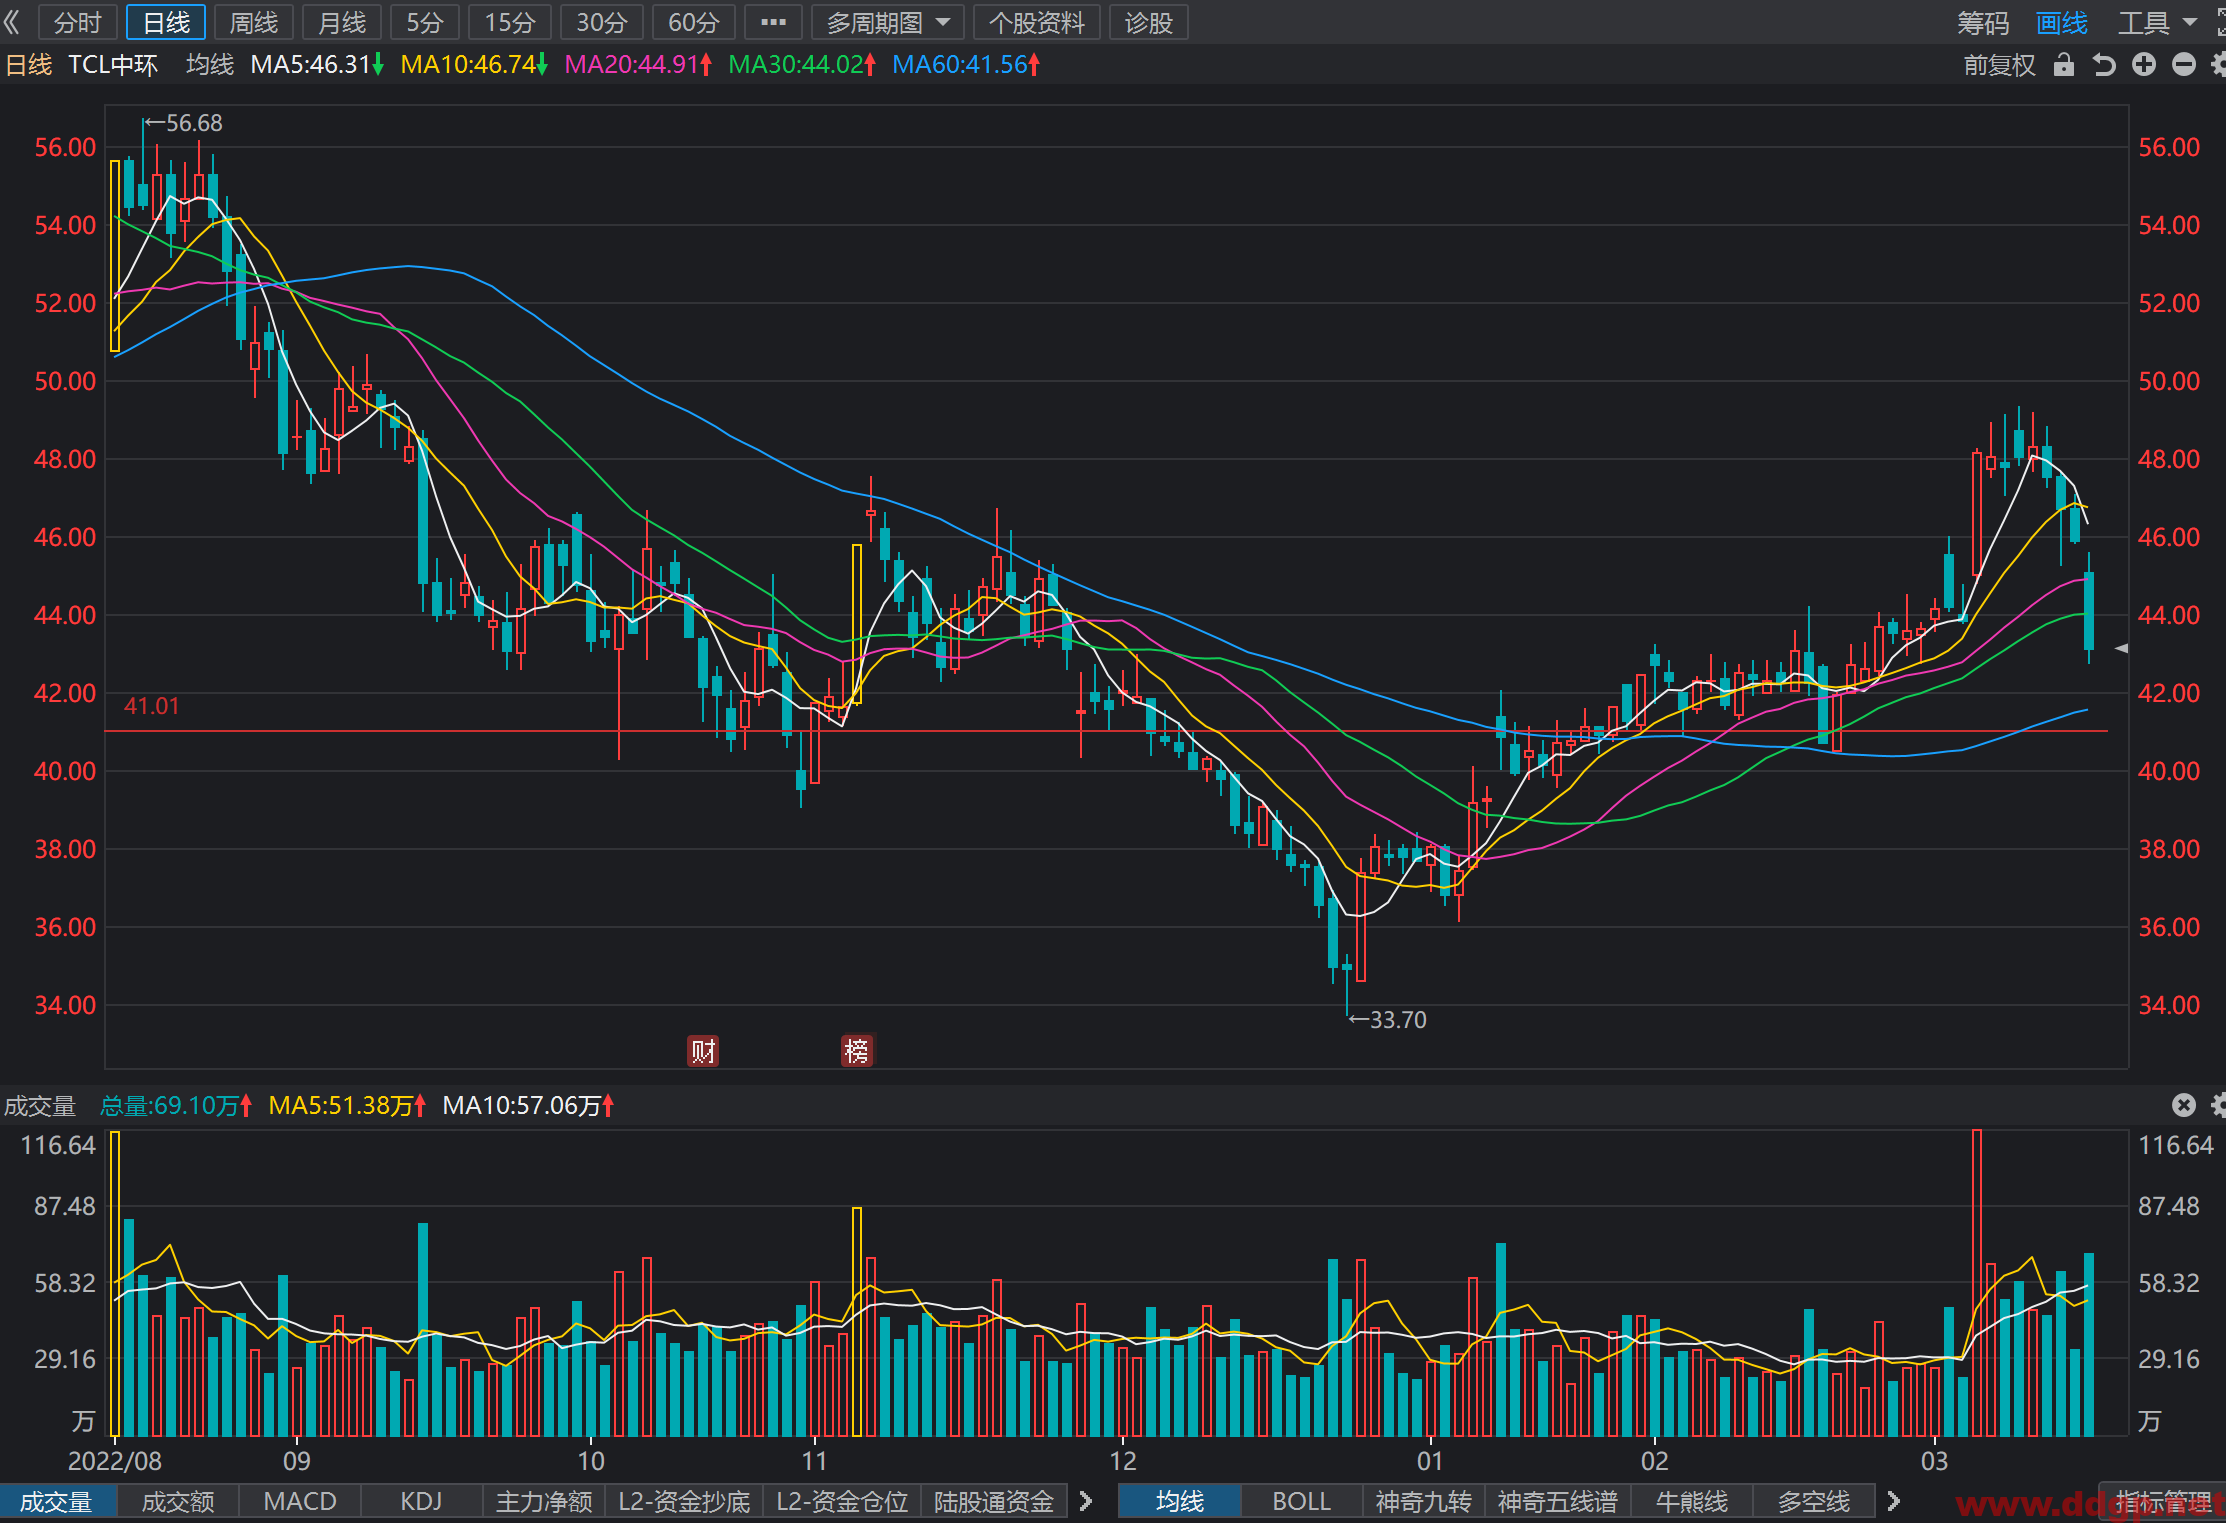This screenshot has height=1523, width=2226.
Task: Open the more periods ellipsis button
Action: click(x=773, y=22)
